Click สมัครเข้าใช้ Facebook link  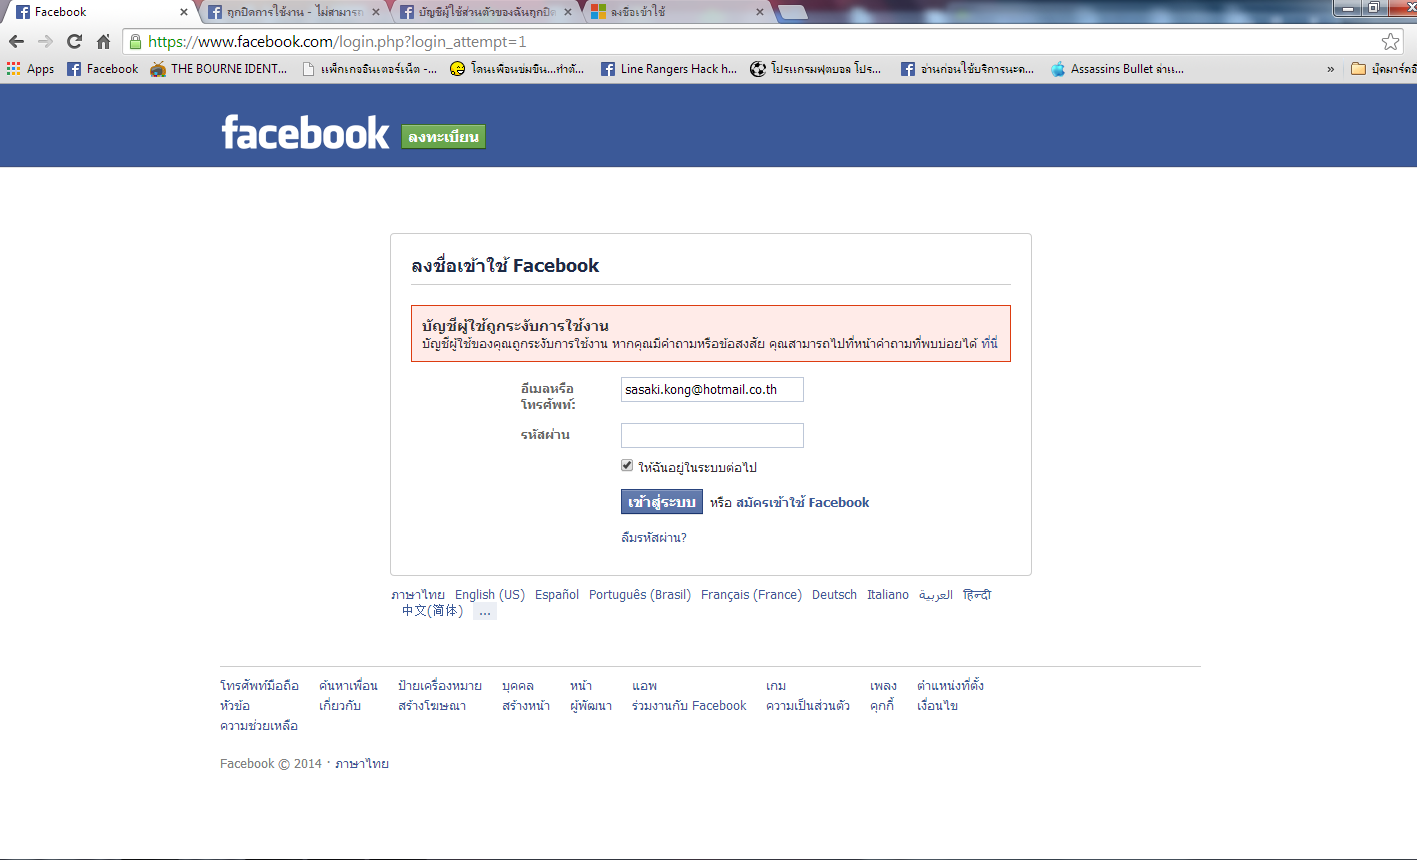[803, 503]
